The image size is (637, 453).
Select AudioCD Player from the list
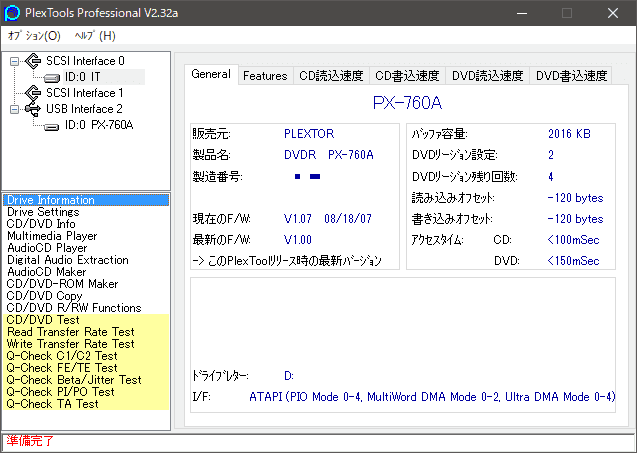coord(47,248)
